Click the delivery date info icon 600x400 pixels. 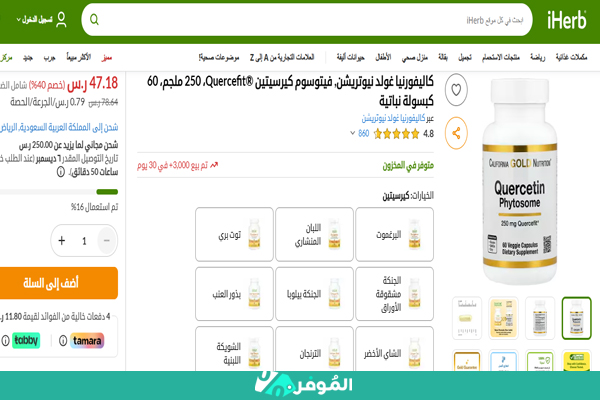click(x=61, y=172)
